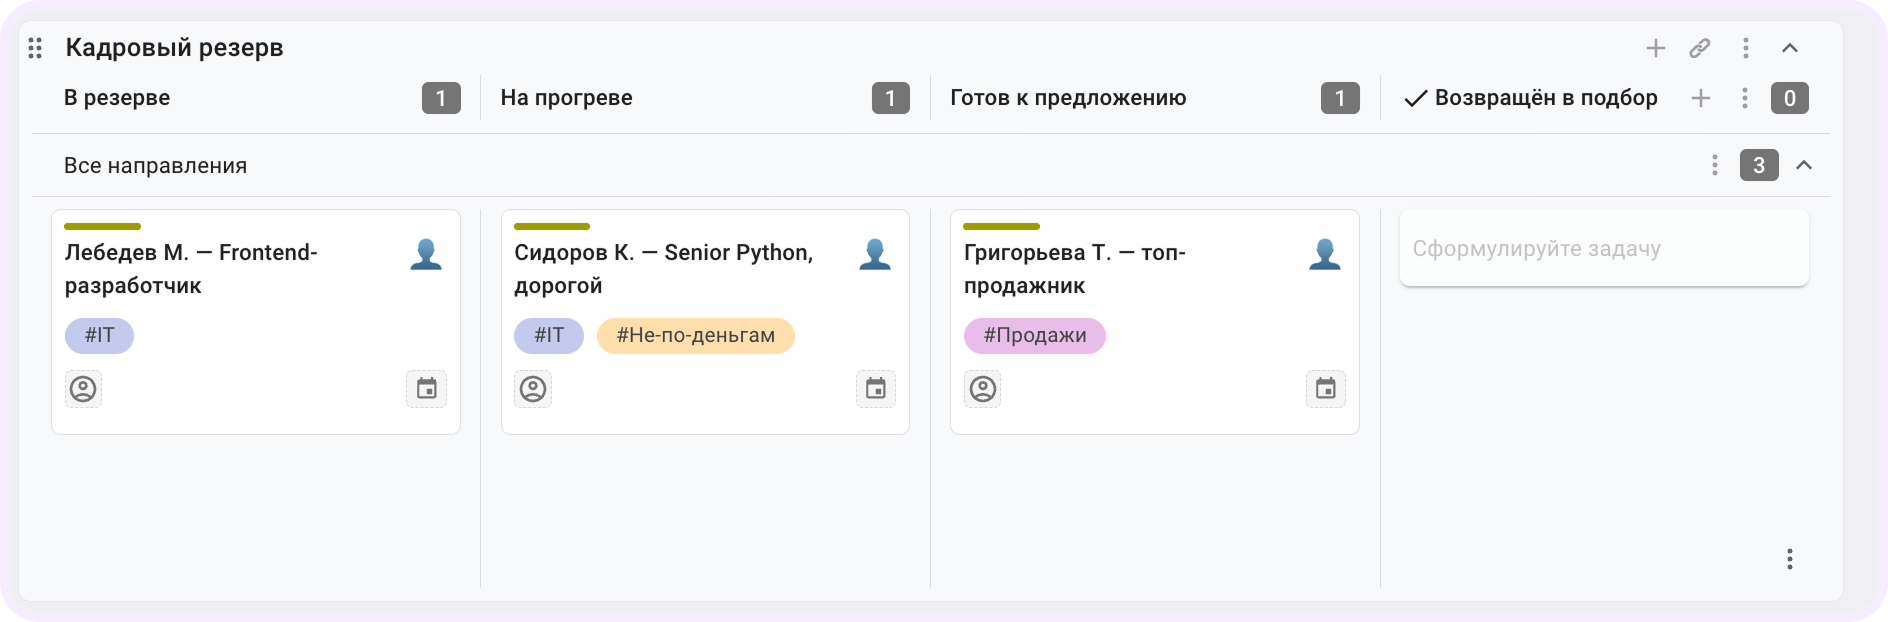Add task in Возвращён в подбор column

pos(1701,98)
